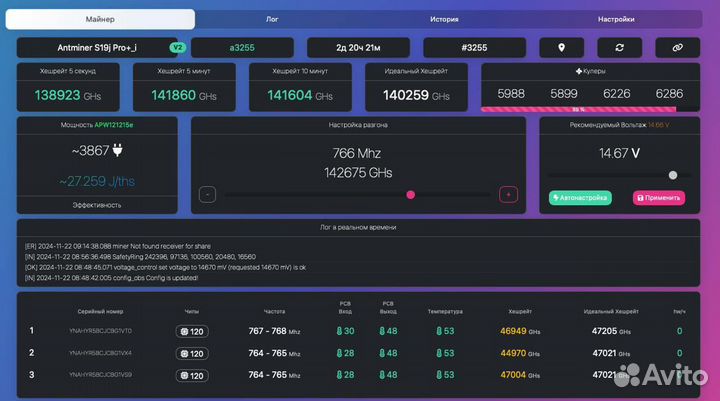Click the power plug icon near ~3867
The height and width of the screenshot is (401, 720).
coord(116,151)
